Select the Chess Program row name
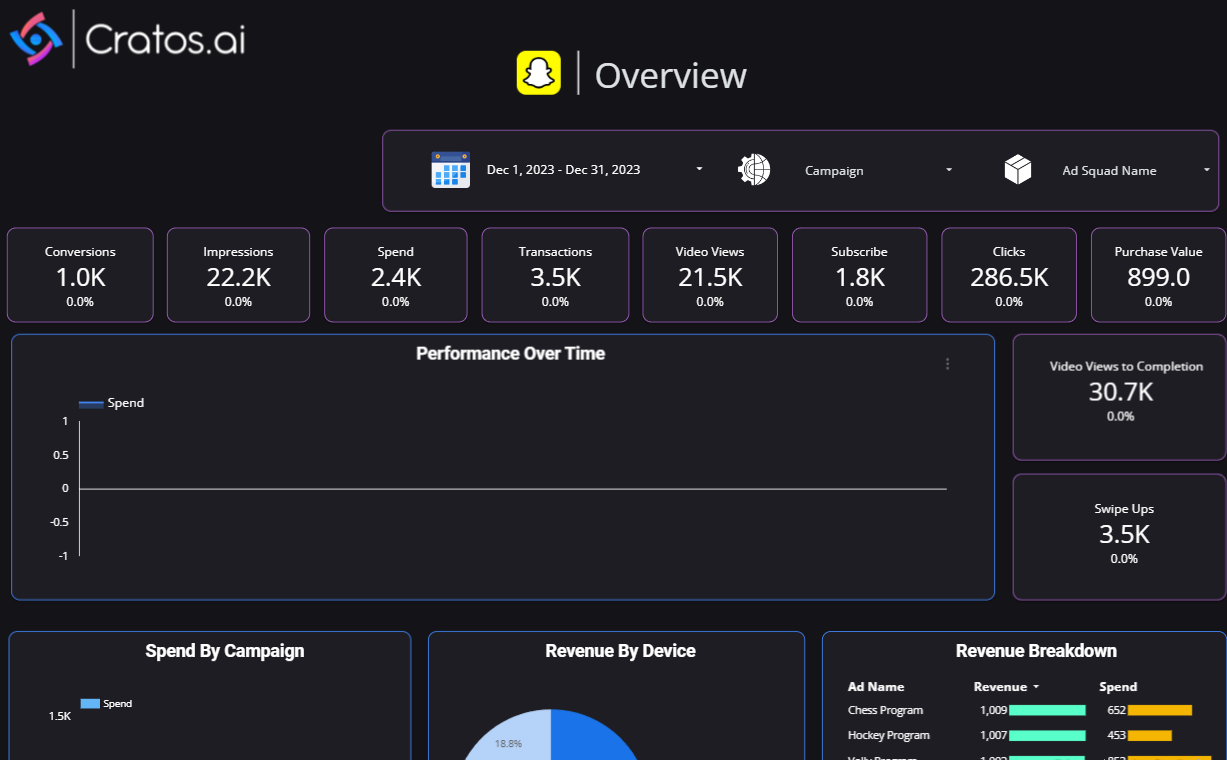Image resolution: width=1227 pixels, height=760 pixels. click(885, 710)
